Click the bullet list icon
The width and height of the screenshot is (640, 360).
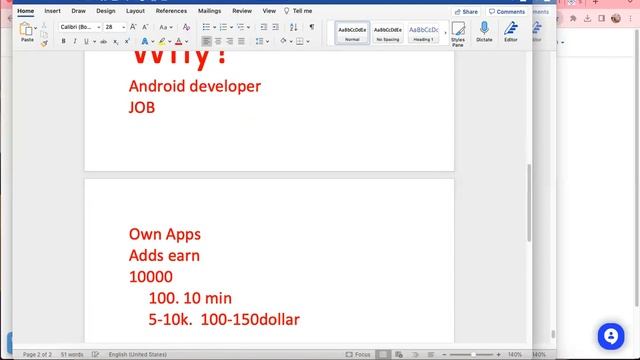[x=206, y=27]
